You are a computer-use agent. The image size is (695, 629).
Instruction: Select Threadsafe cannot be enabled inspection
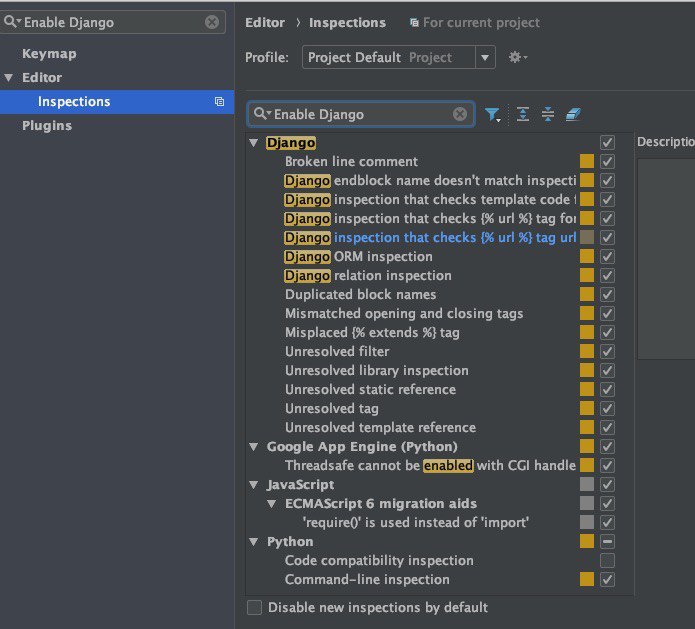point(430,465)
